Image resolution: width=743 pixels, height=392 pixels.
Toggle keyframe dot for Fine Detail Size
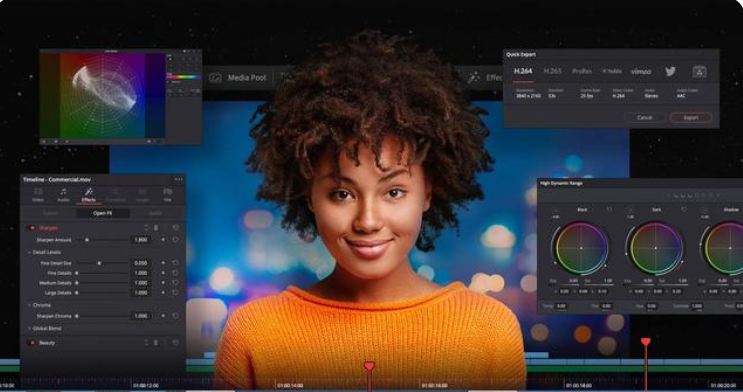163,263
